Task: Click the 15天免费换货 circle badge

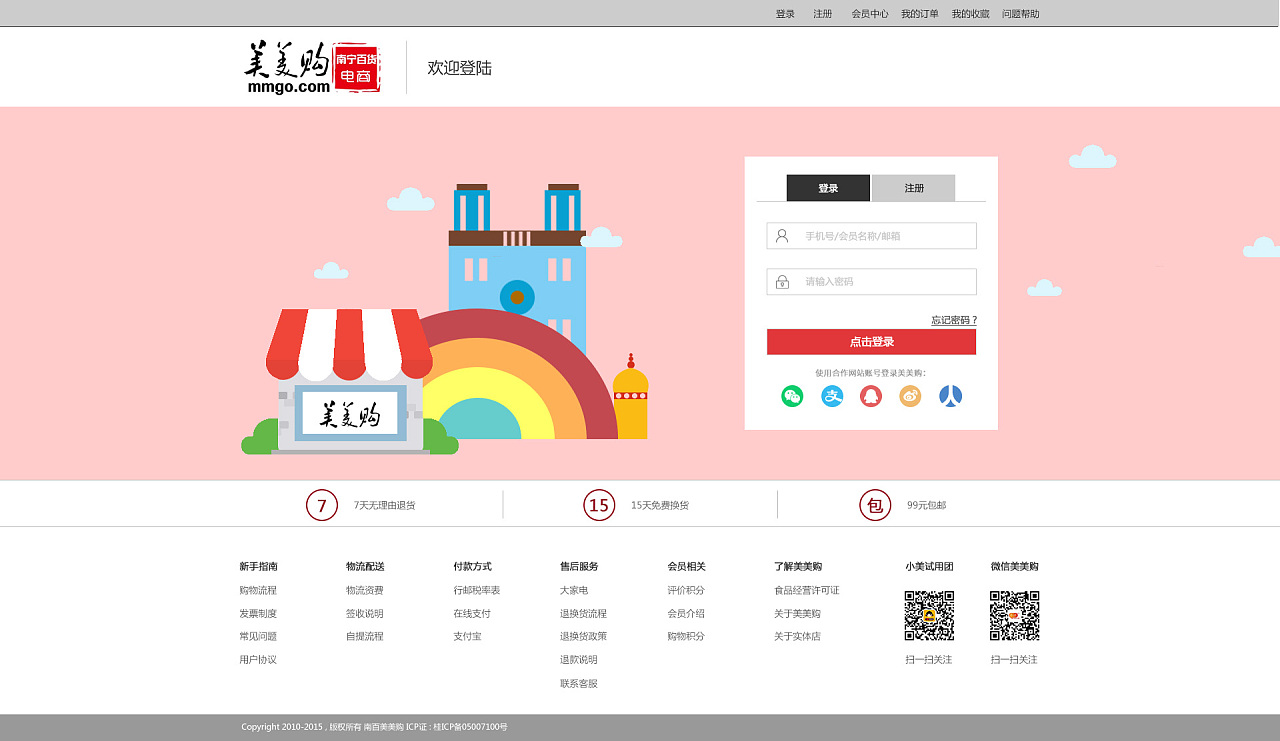Action: (x=599, y=505)
